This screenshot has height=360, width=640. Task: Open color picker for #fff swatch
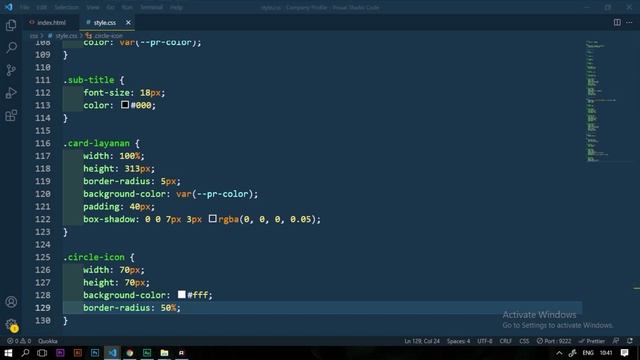point(182,294)
